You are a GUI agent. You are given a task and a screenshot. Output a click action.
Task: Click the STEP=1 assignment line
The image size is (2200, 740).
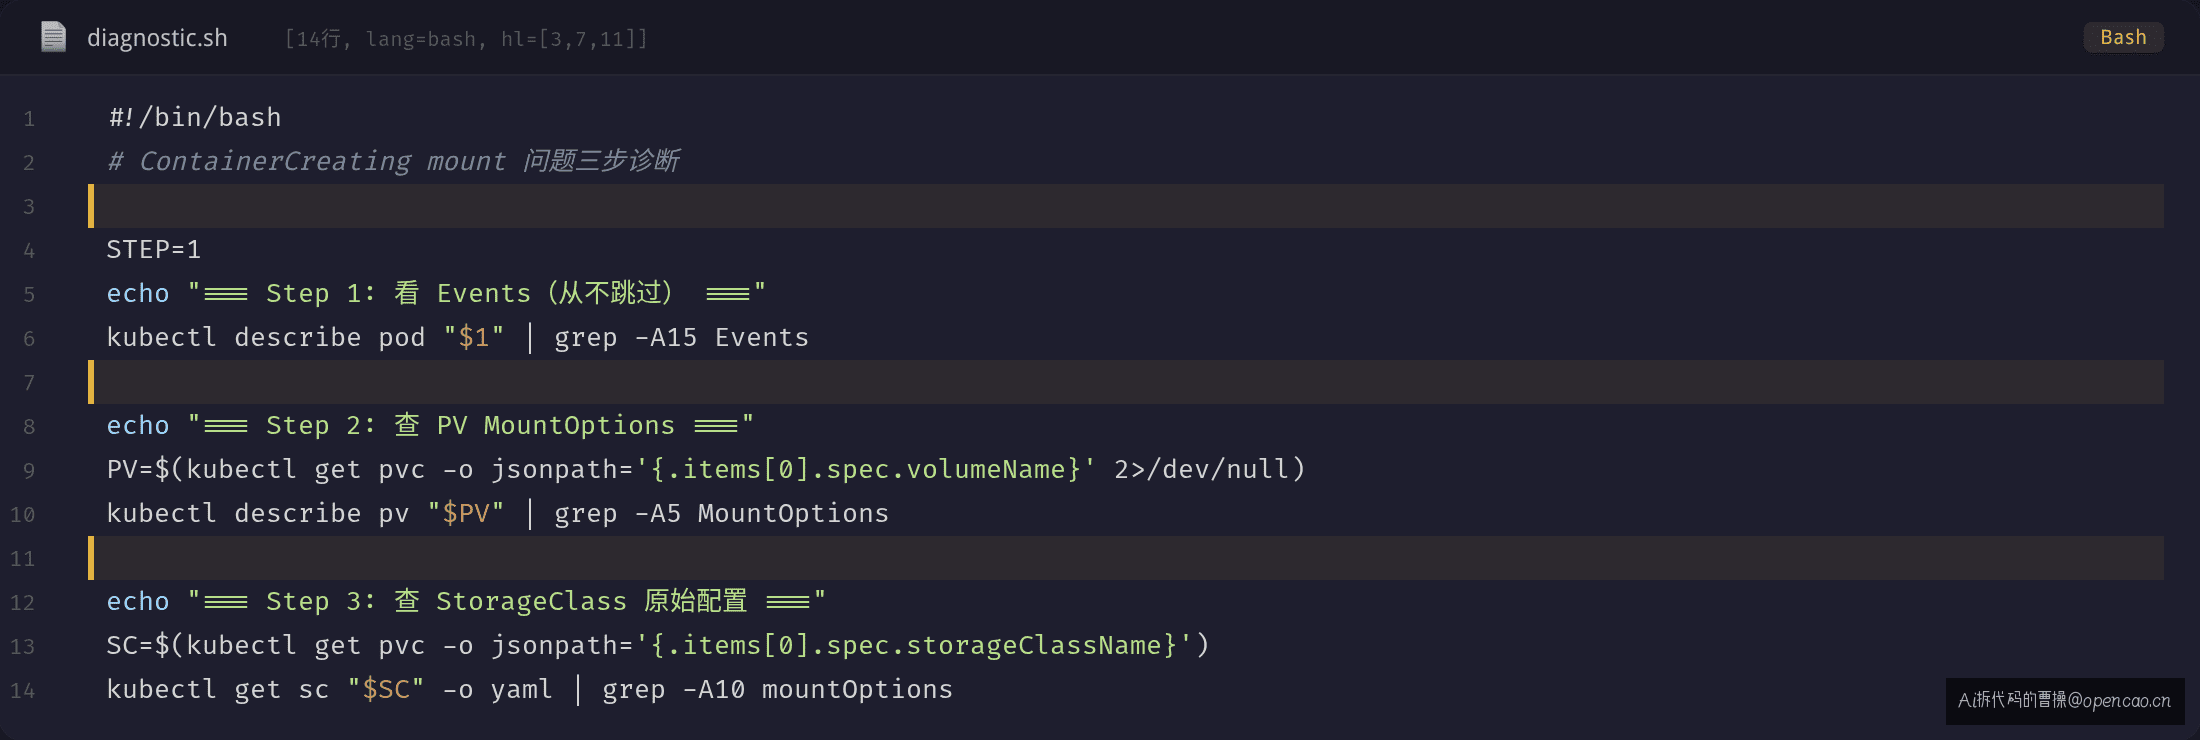154,249
